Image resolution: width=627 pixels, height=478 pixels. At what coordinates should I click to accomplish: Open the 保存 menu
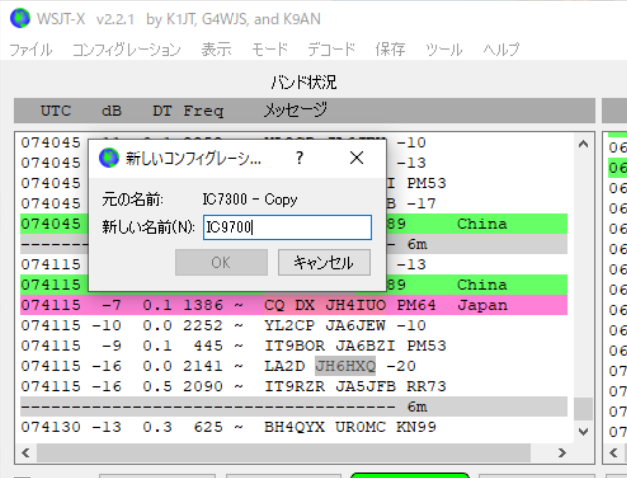click(x=390, y=50)
